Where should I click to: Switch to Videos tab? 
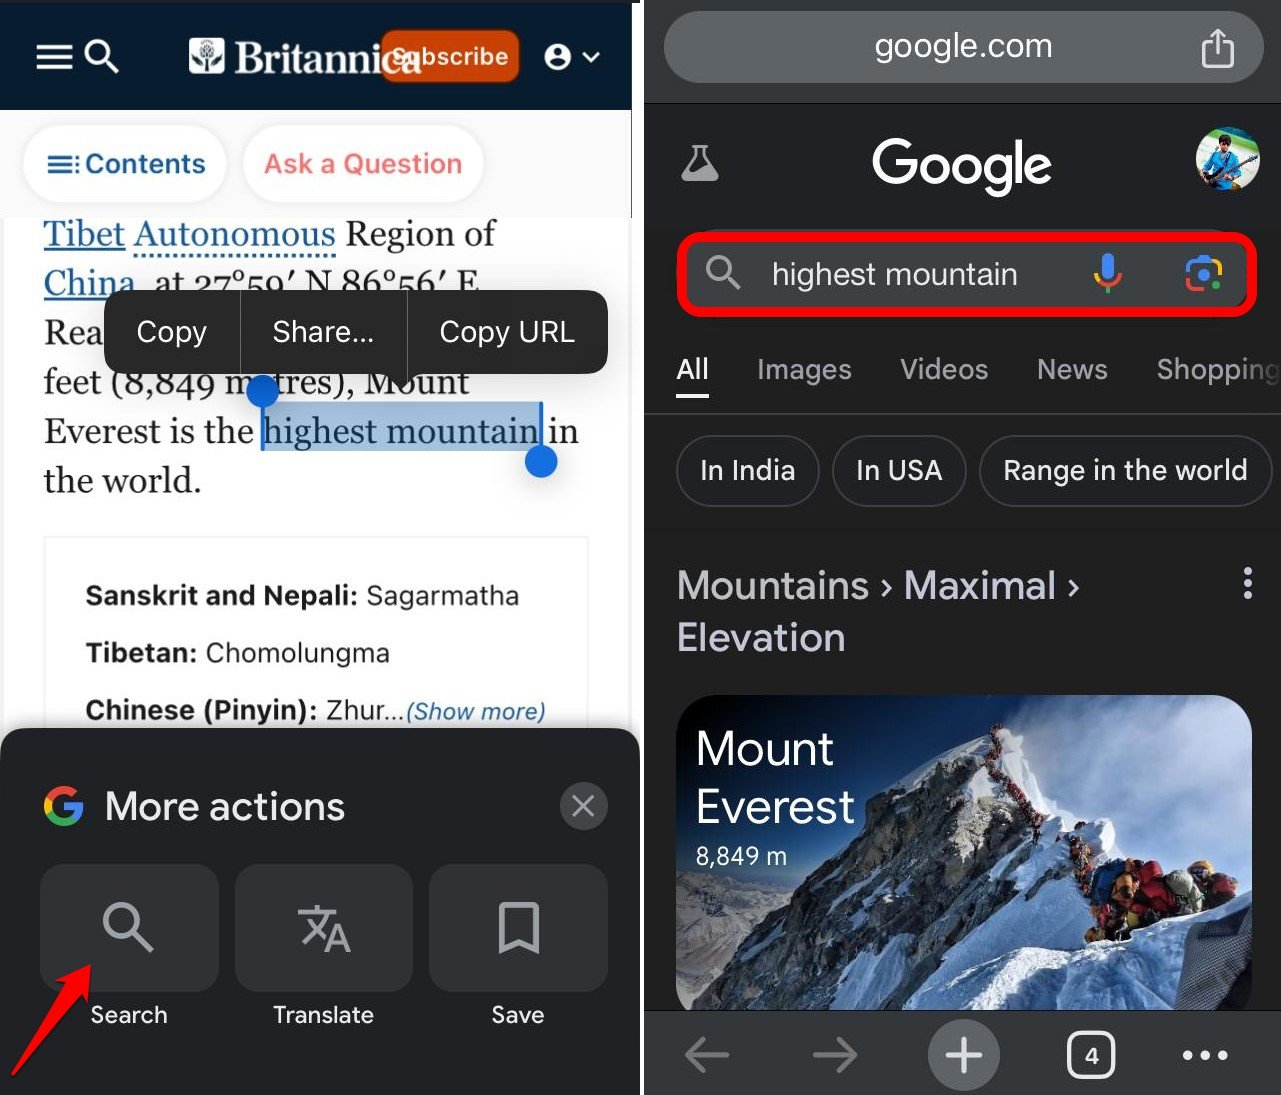944,370
